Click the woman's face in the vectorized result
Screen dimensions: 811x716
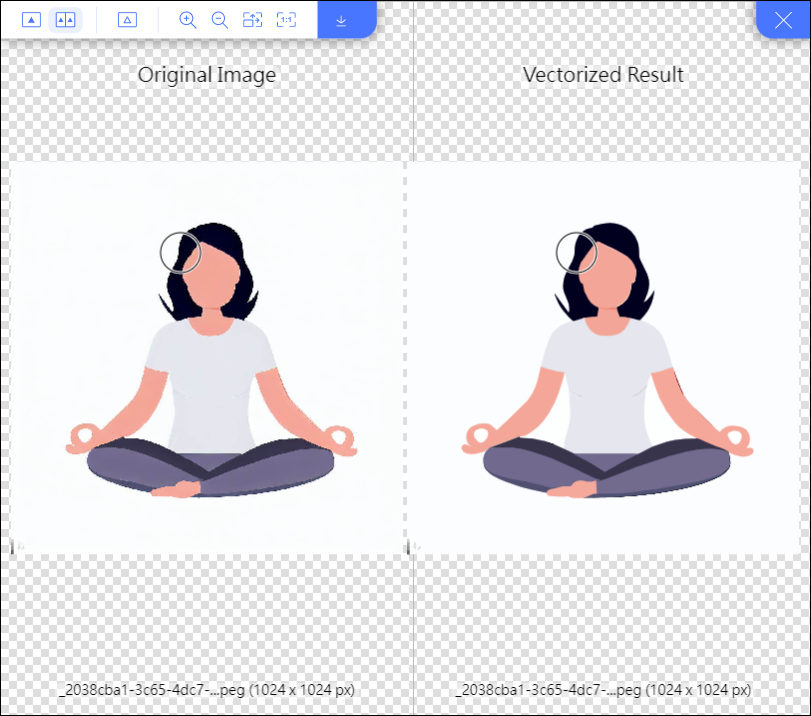pos(609,277)
